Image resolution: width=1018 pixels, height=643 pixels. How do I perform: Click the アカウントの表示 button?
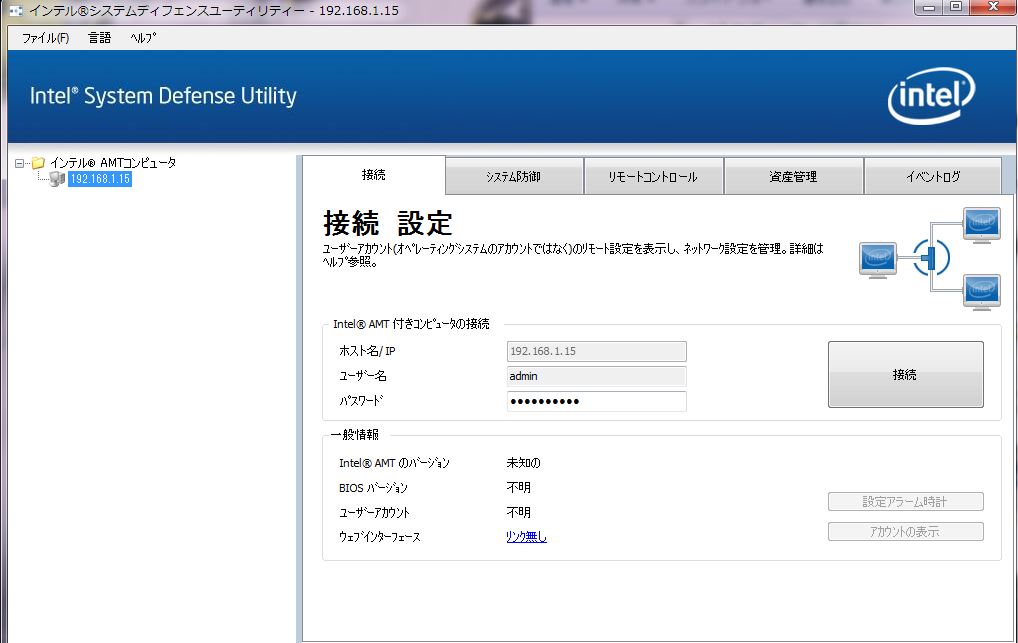(906, 531)
